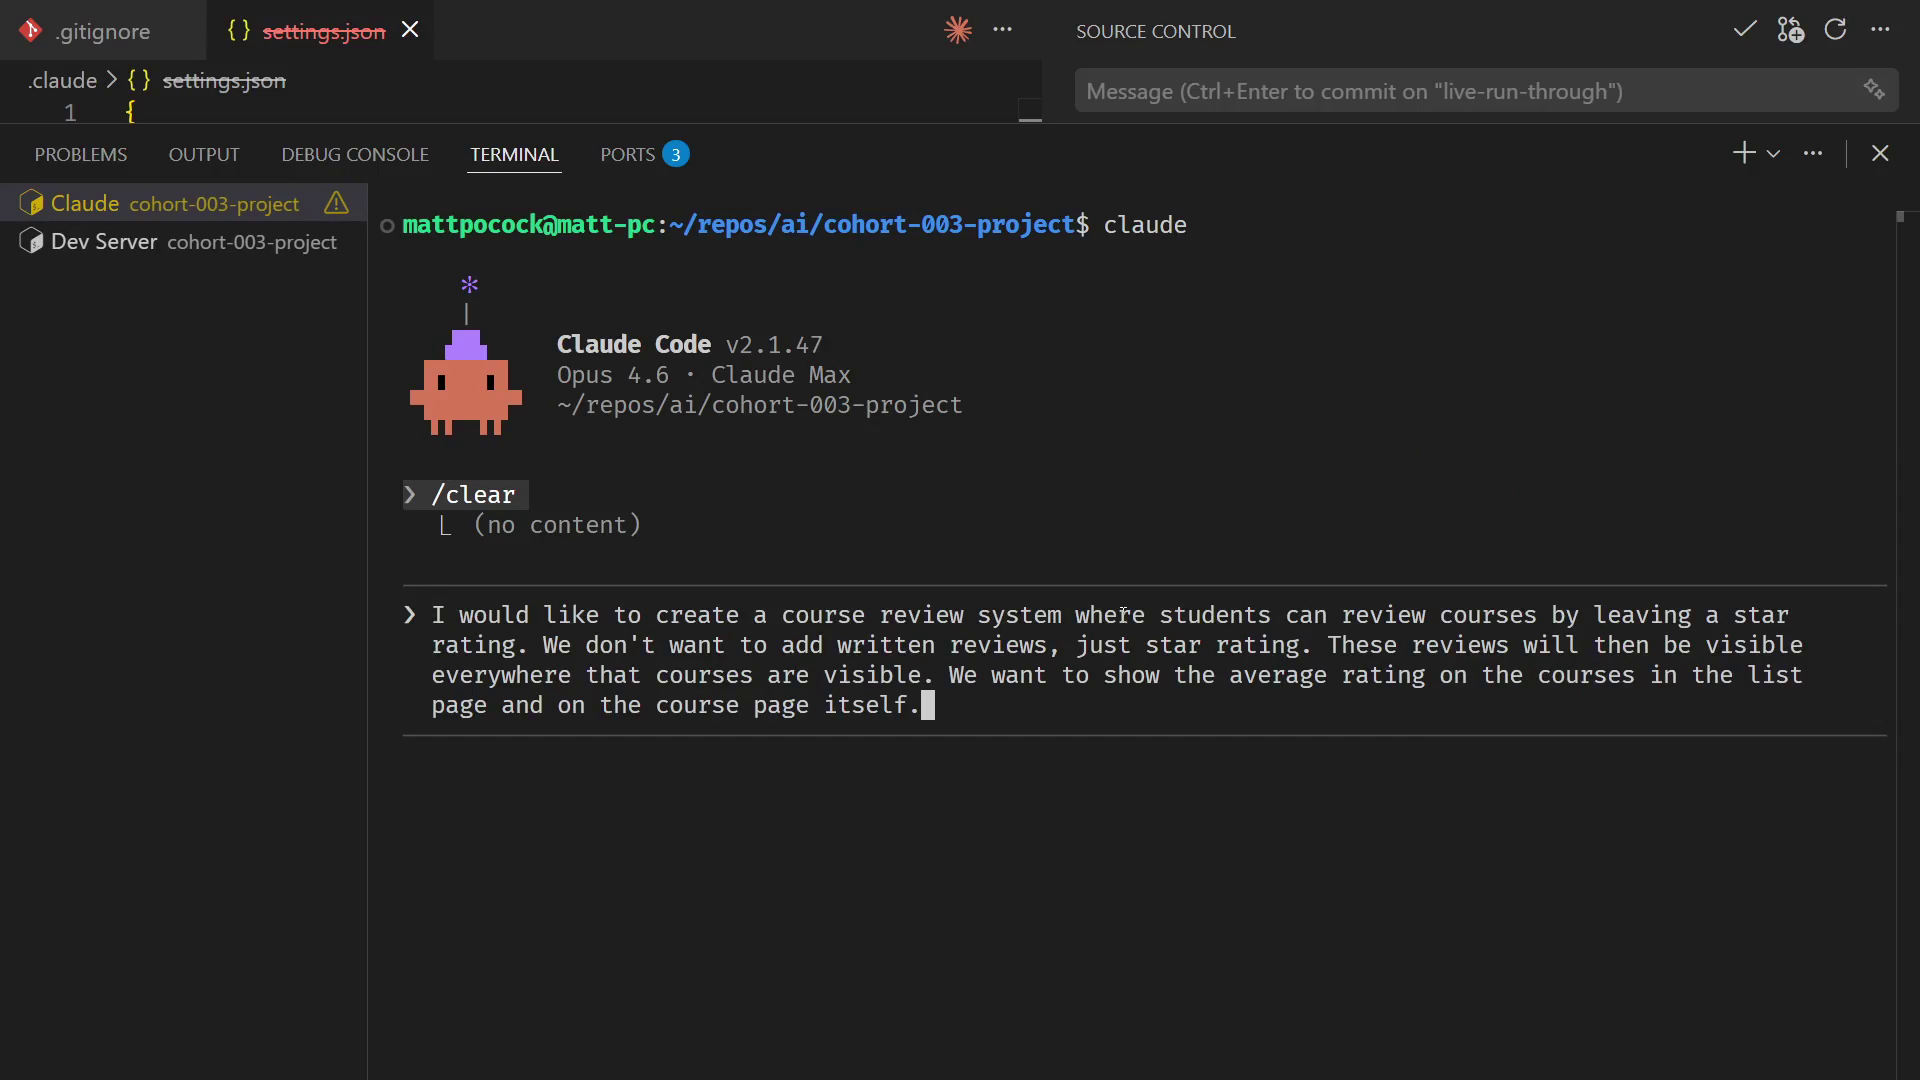This screenshot has height=1080, width=1920.
Task: Open Source Control more actions ellipsis
Action: (x=1880, y=30)
